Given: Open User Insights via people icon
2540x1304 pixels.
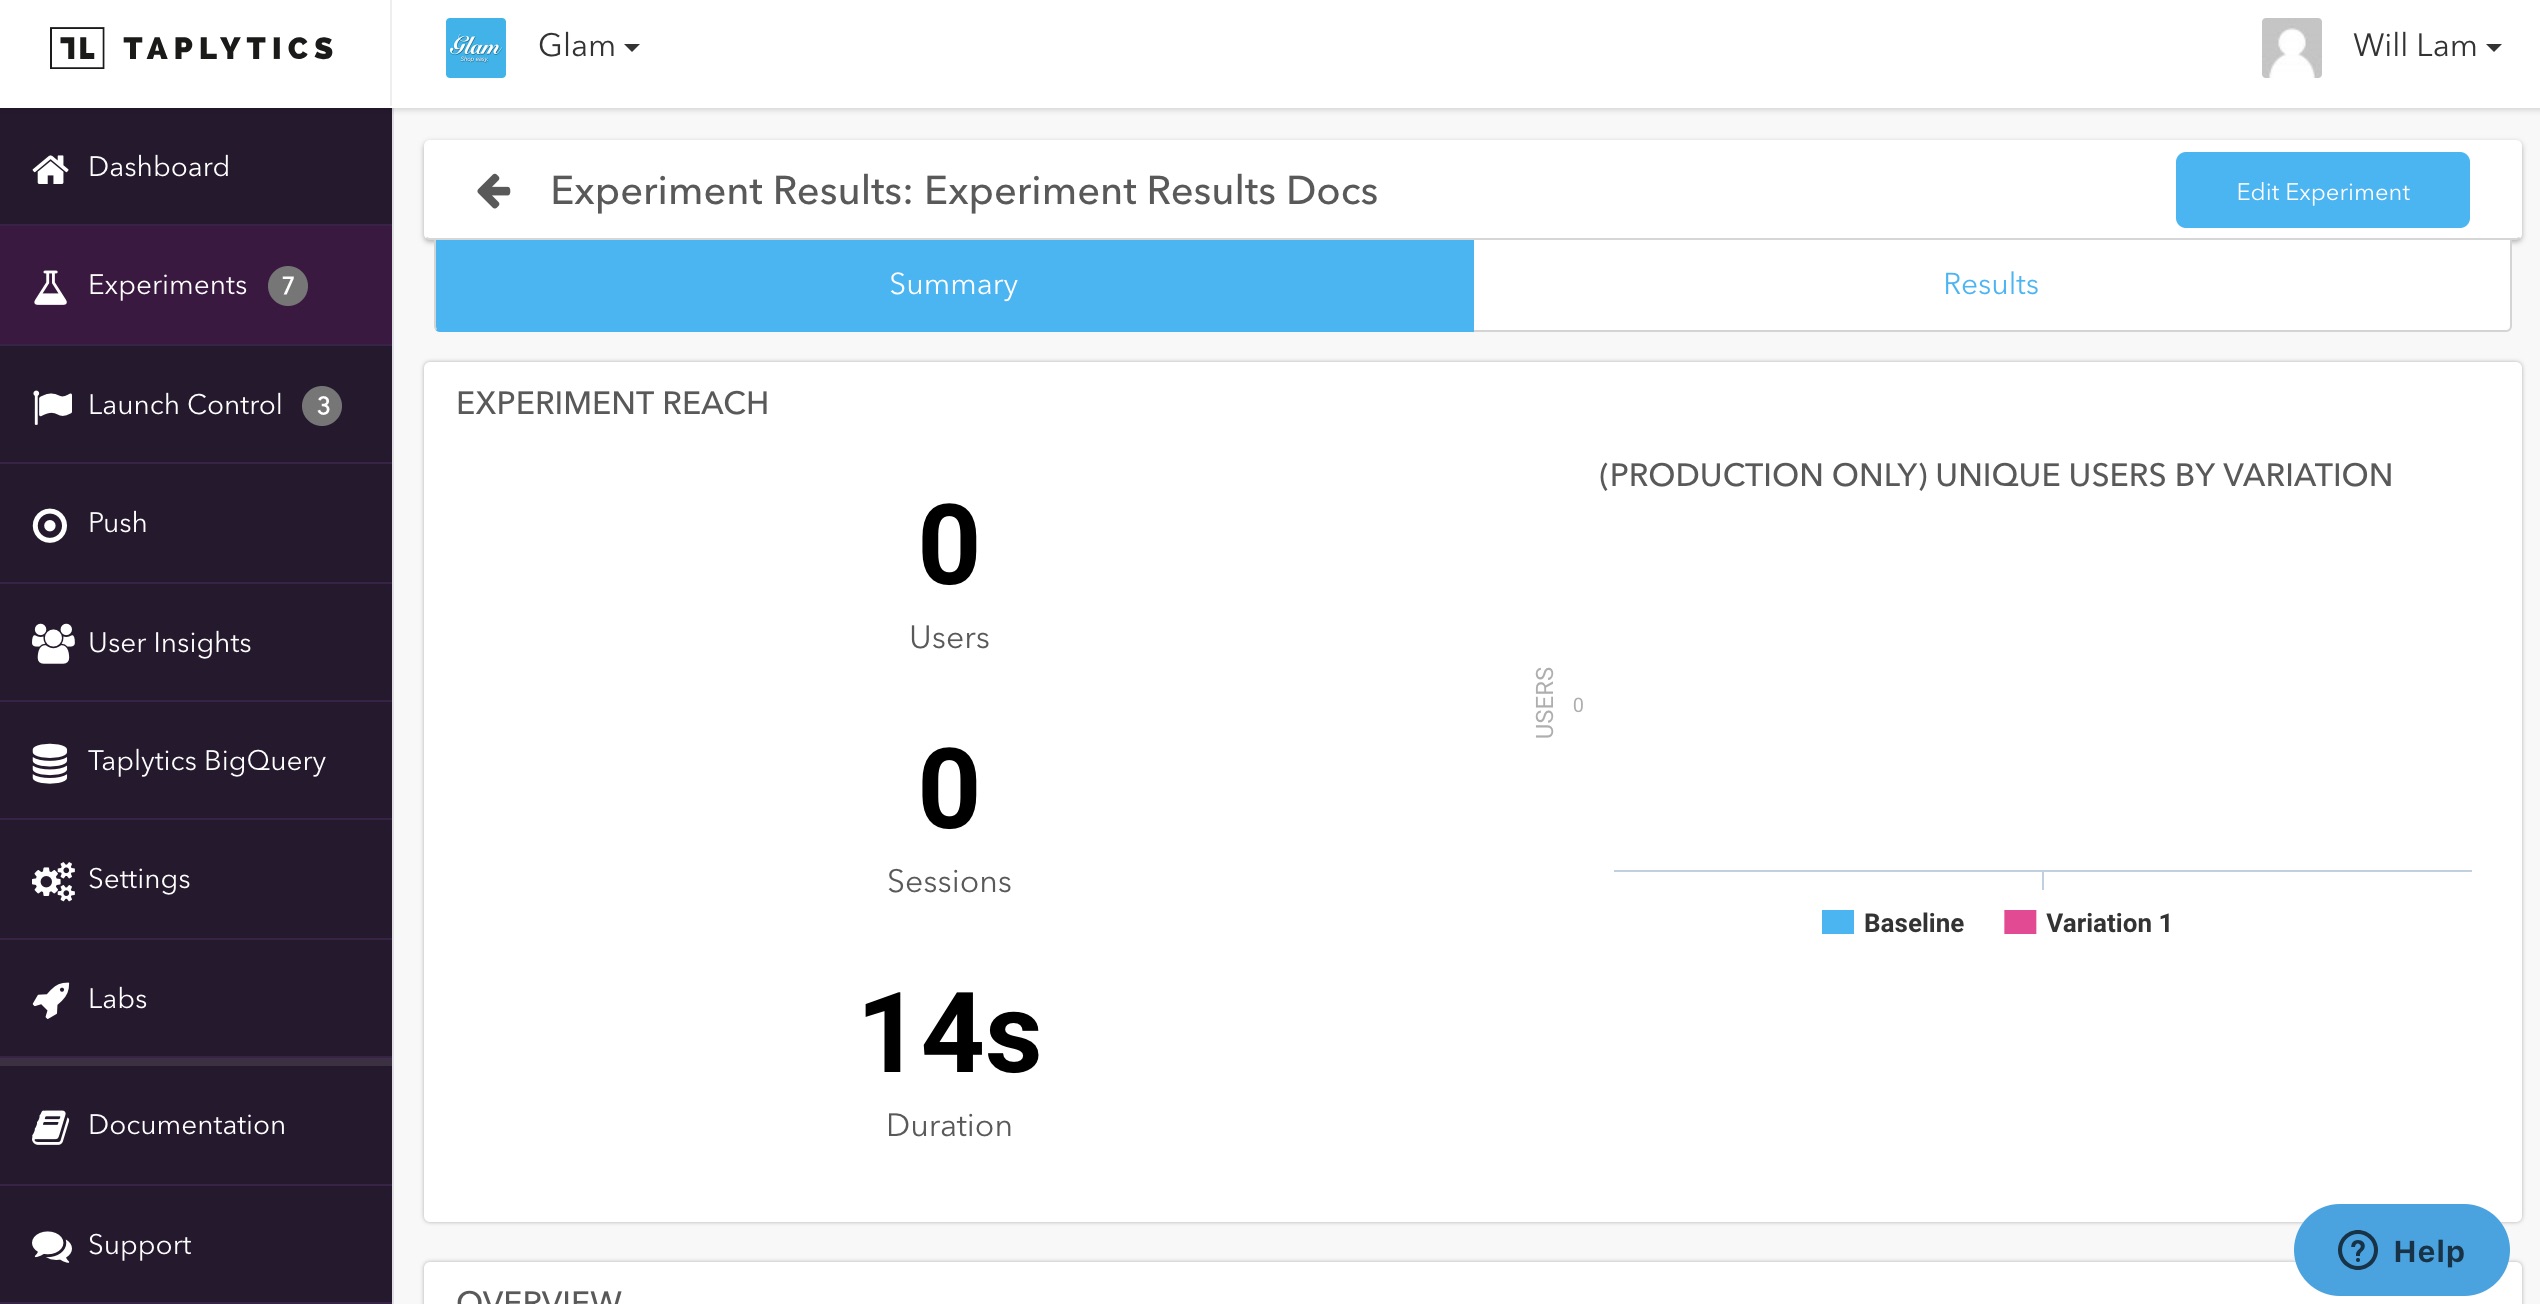Looking at the screenshot, I should 52,643.
